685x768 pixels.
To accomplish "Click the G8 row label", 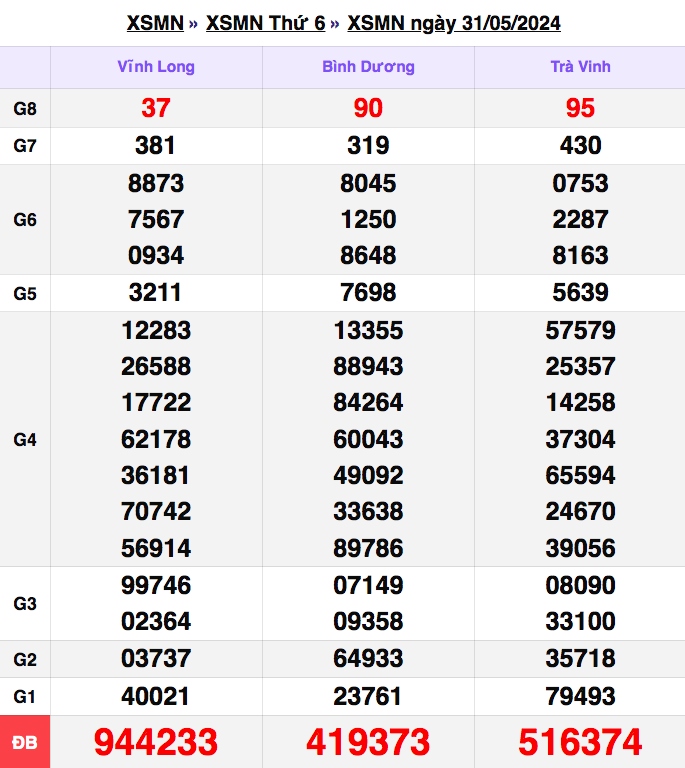I will 25,109.
